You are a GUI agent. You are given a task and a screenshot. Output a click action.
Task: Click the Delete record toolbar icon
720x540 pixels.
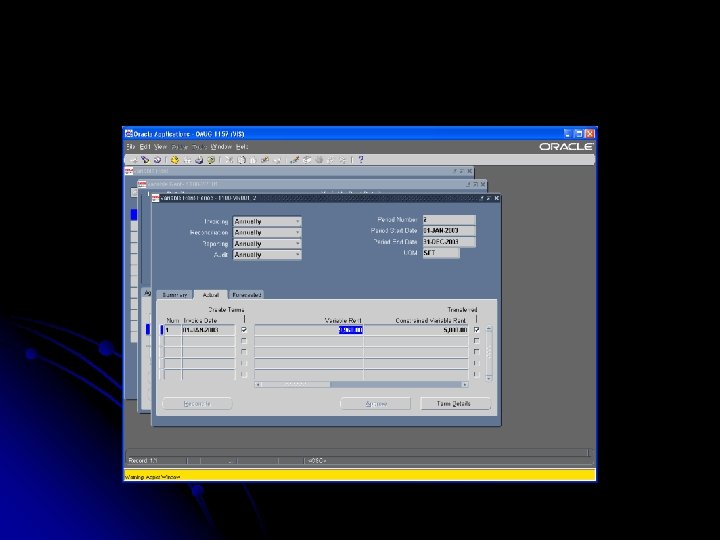pyautogui.click(x=277, y=160)
